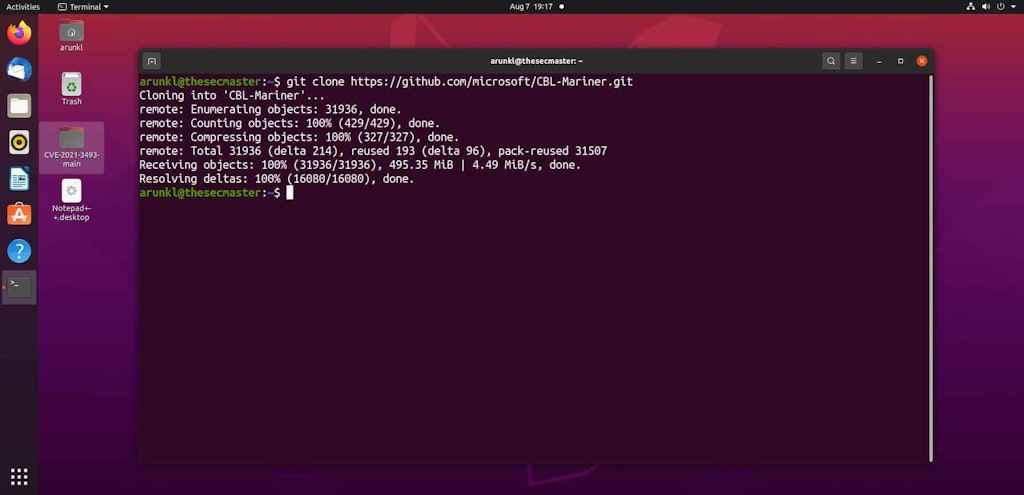Open the terminal search function
The height and width of the screenshot is (495, 1024).
[x=831, y=61]
